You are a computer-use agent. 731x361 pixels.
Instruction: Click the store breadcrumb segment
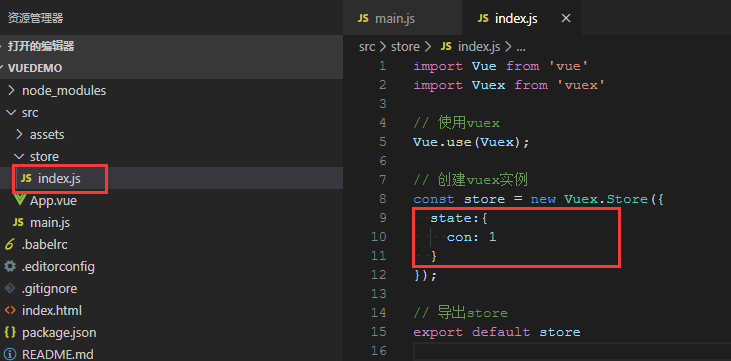(405, 47)
